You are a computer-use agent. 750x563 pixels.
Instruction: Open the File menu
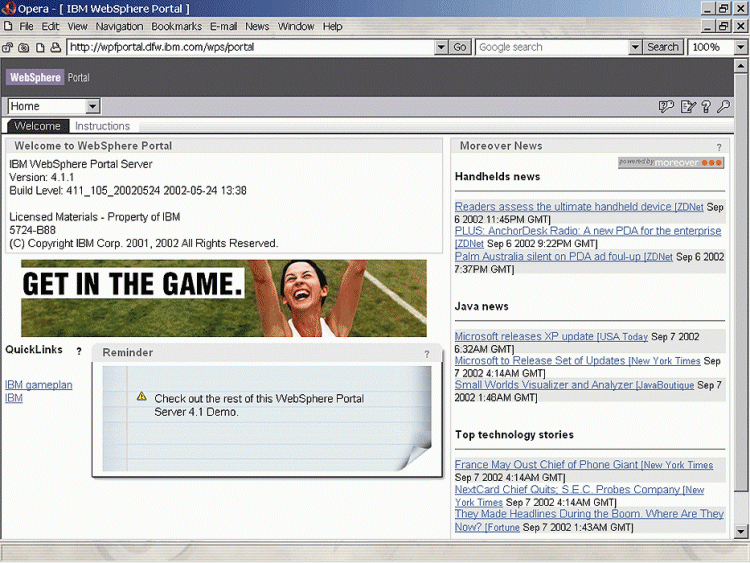click(26, 26)
